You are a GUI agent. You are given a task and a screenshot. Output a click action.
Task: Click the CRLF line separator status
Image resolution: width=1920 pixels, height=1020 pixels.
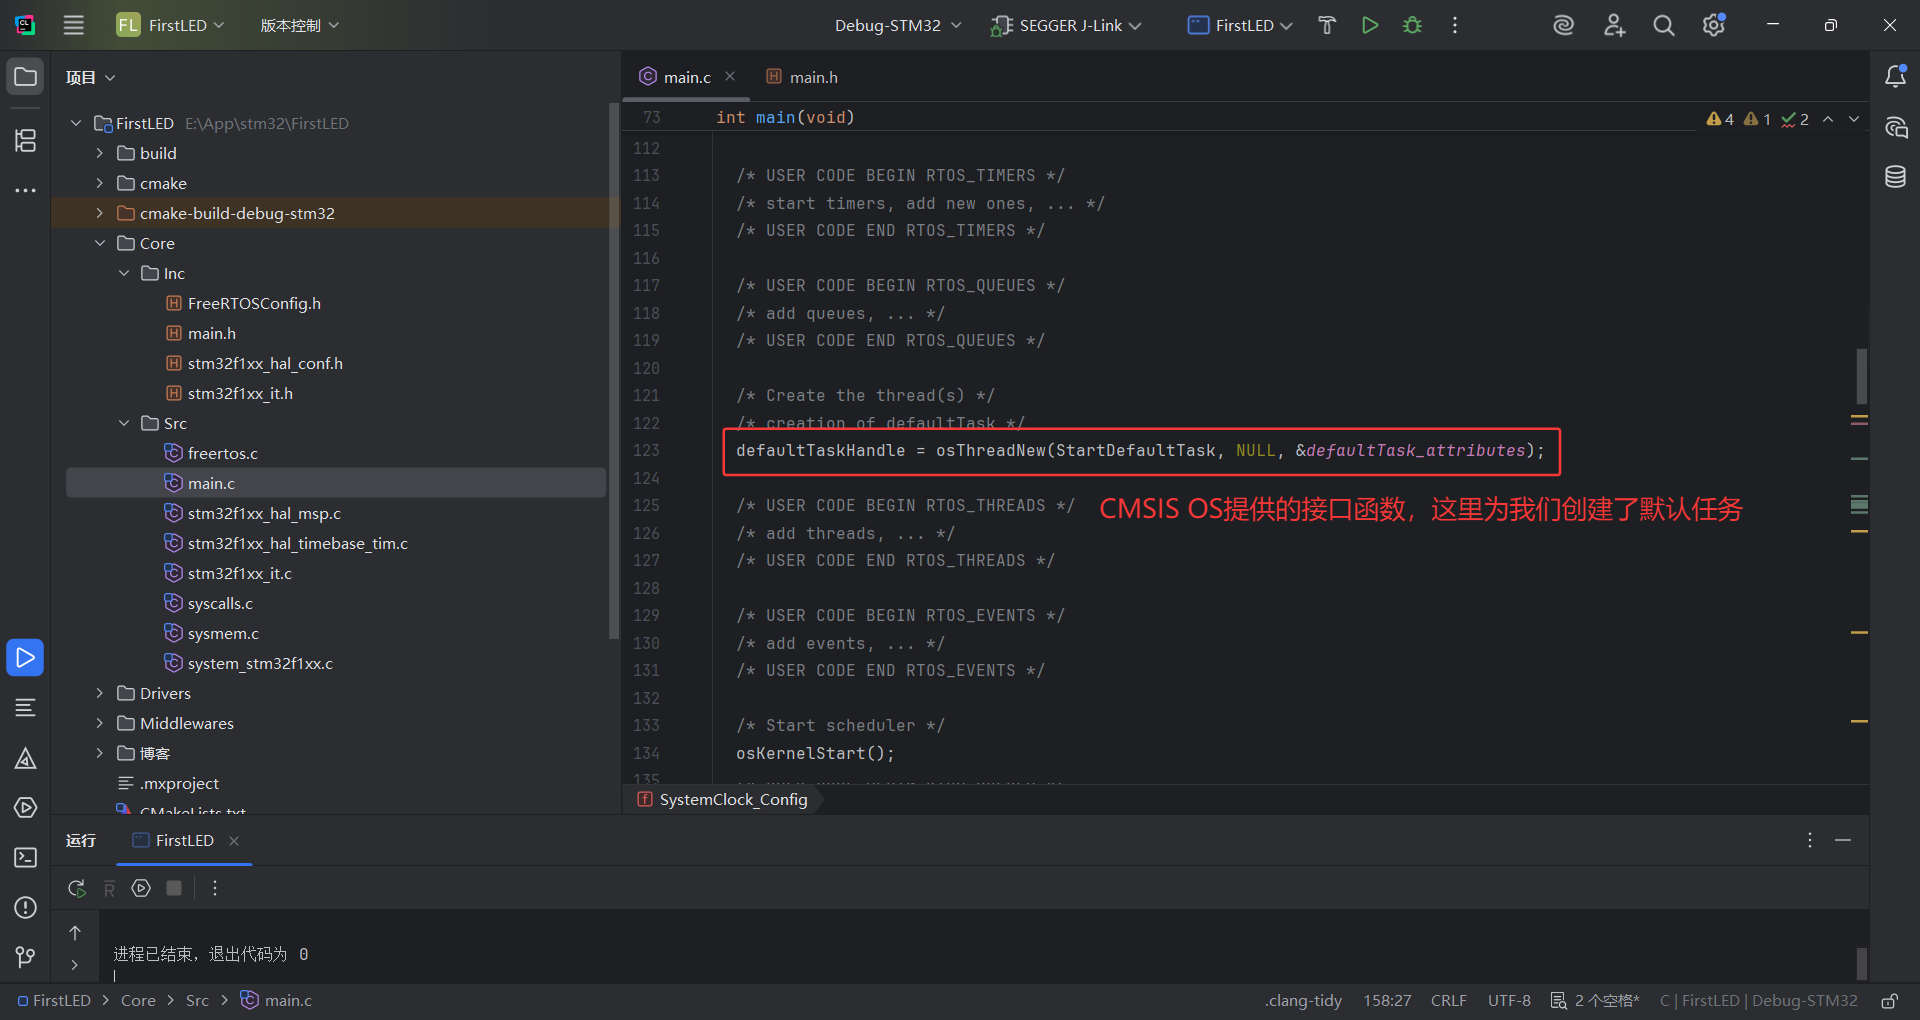click(x=1449, y=1001)
